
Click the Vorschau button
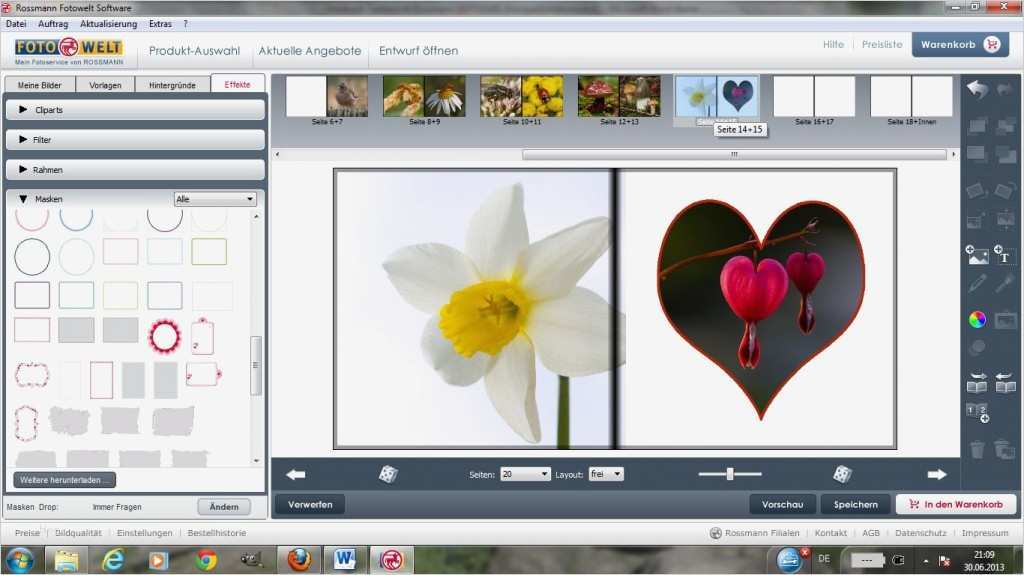pos(782,504)
